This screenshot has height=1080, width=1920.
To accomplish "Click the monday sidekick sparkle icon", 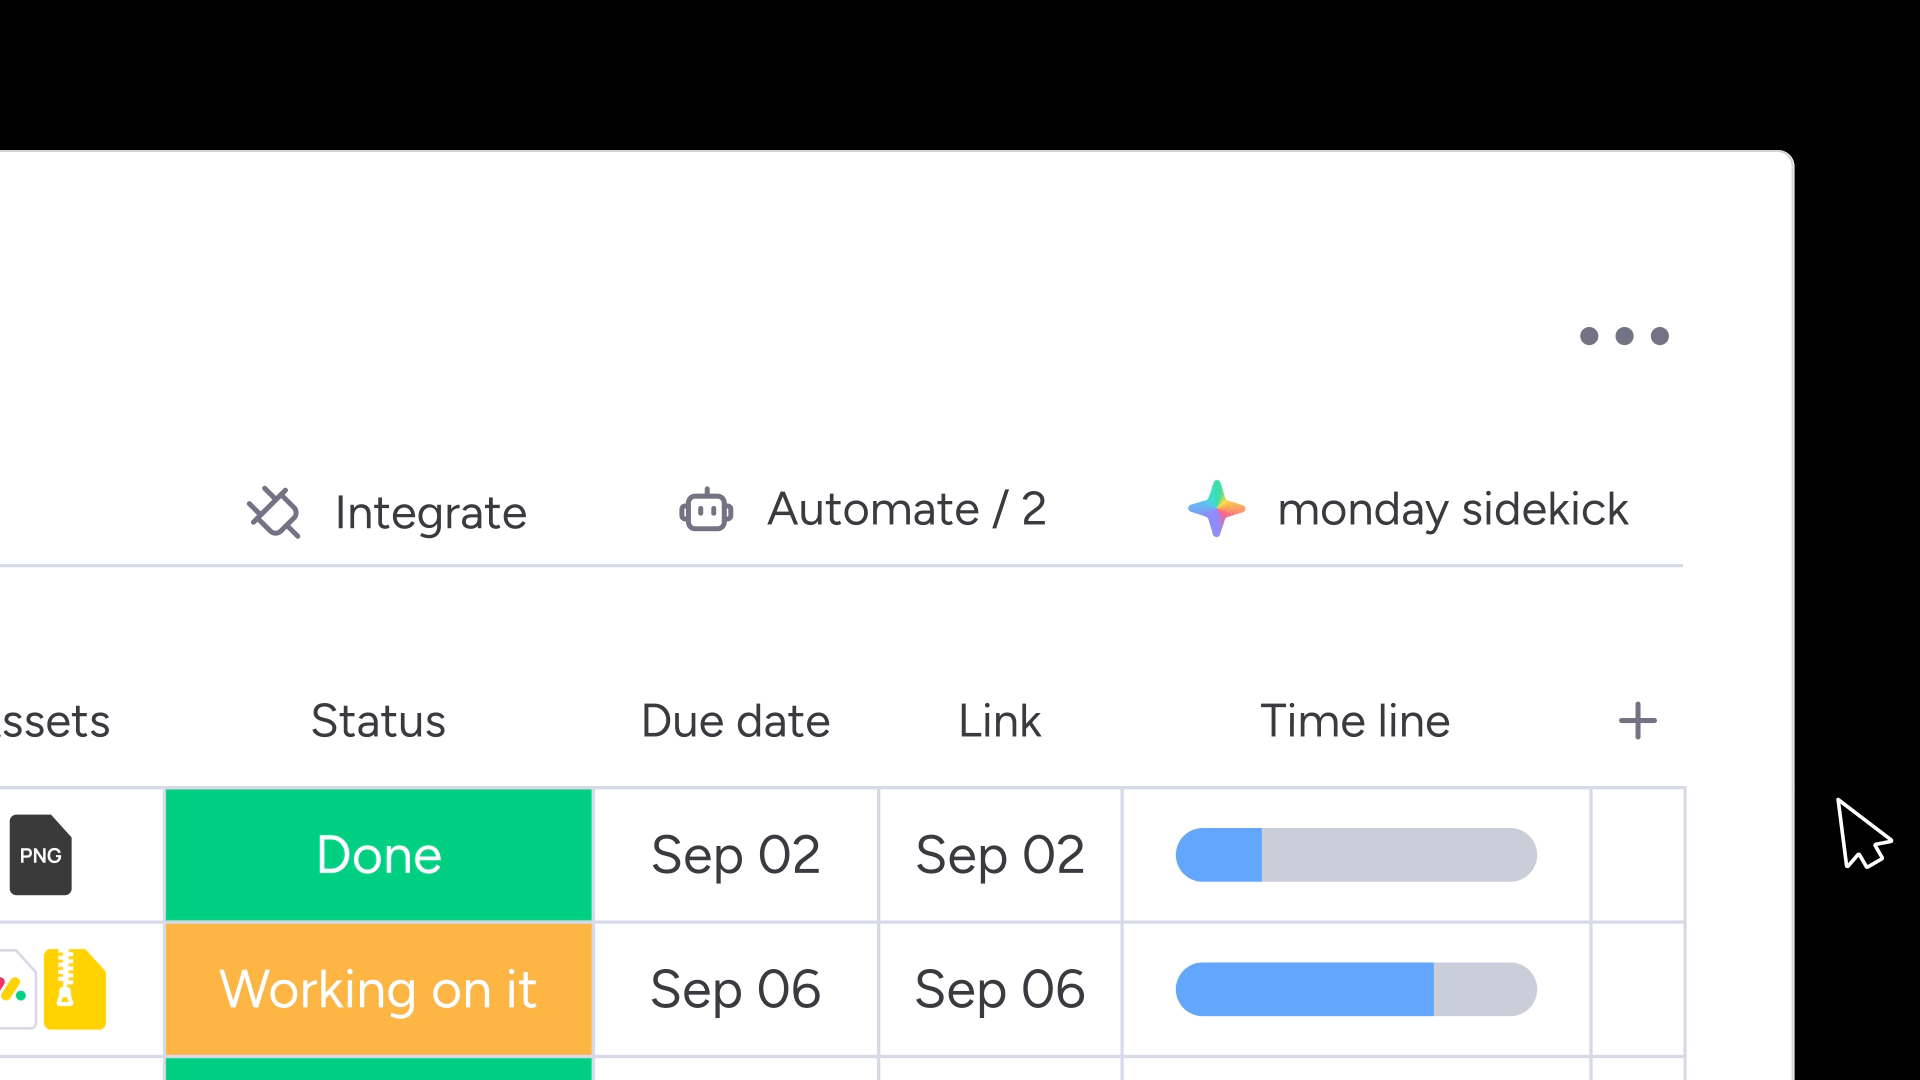I will point(1216,509).
